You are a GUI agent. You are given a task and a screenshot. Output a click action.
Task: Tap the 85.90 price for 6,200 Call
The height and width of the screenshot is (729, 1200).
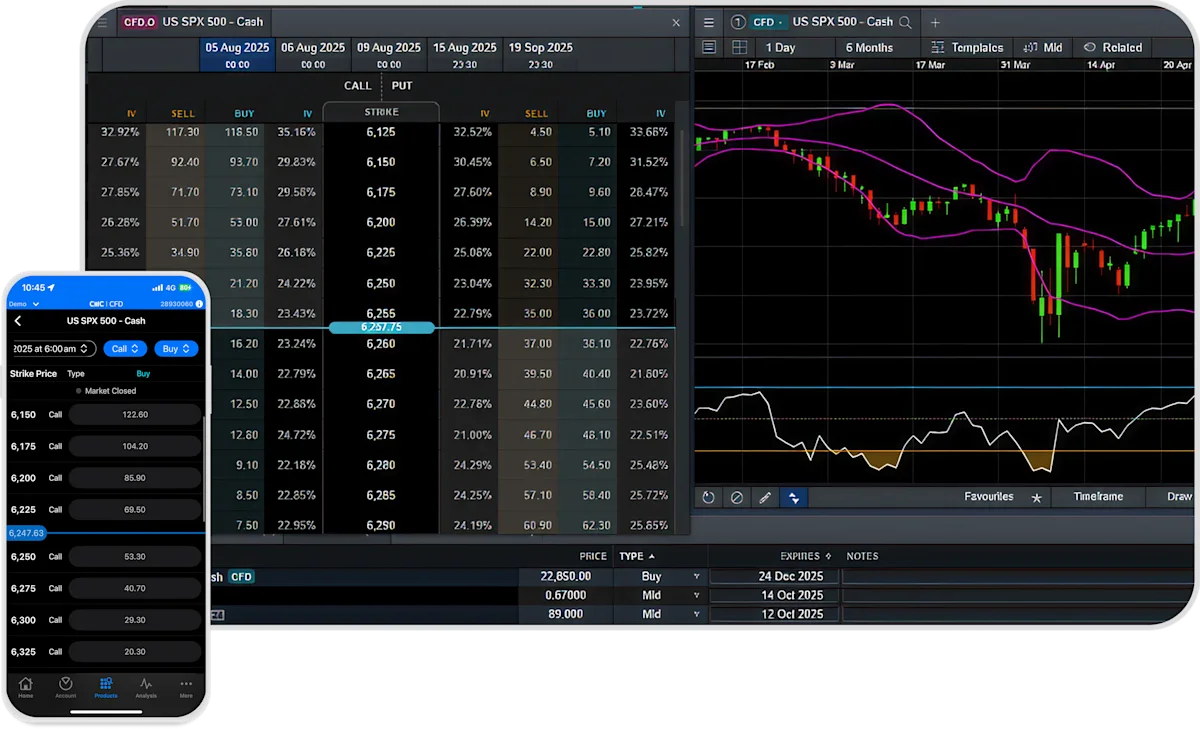(135, 478)
